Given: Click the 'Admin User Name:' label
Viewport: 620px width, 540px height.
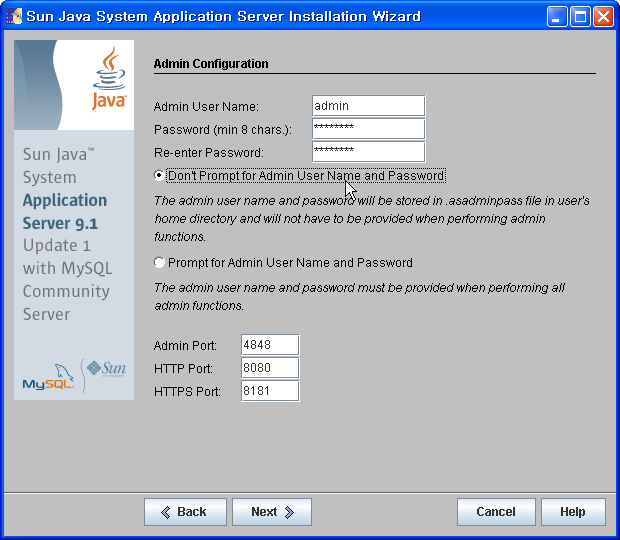Looking at the screenshot, I should [206, 107].
